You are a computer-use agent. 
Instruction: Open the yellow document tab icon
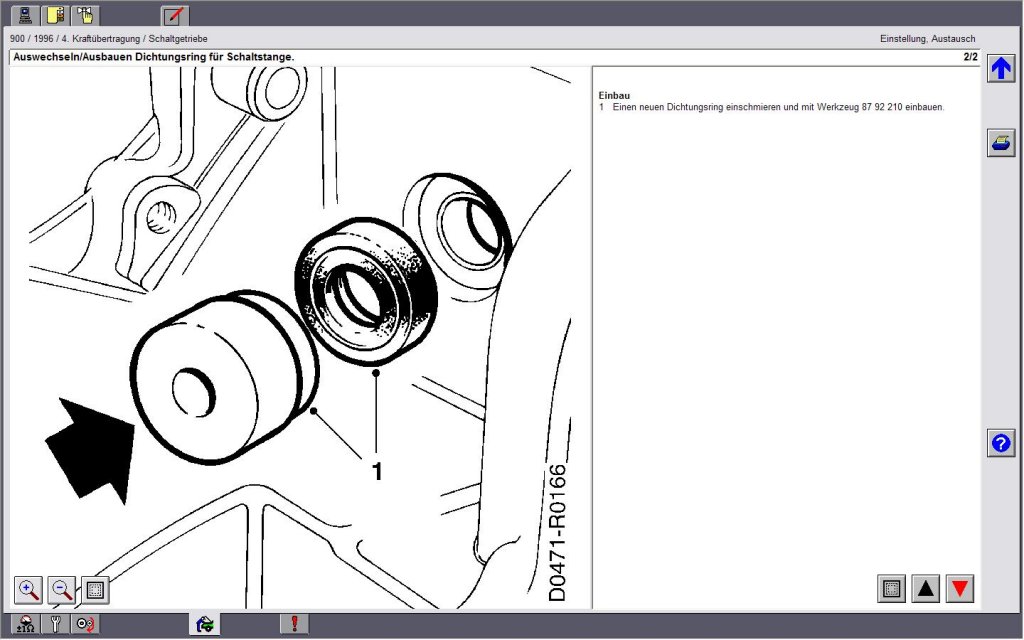point(55,14)
